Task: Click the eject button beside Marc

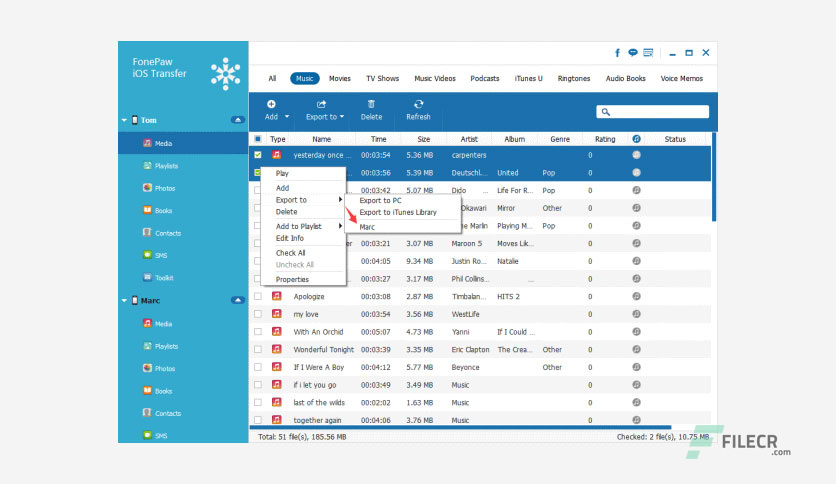Action: click(x=238, y=300)
